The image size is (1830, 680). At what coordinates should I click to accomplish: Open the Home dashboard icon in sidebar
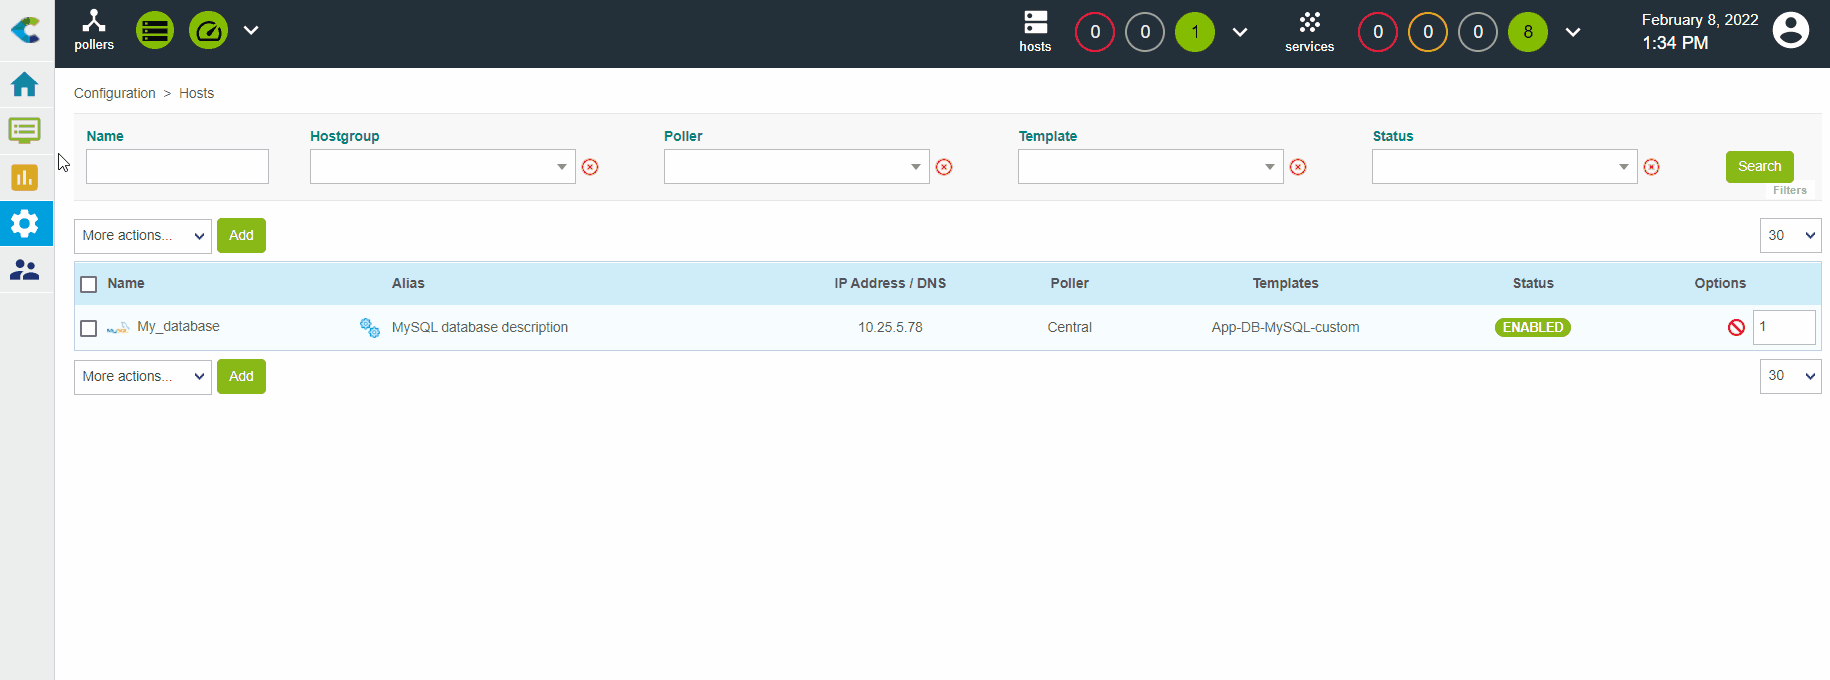[25, 85]
